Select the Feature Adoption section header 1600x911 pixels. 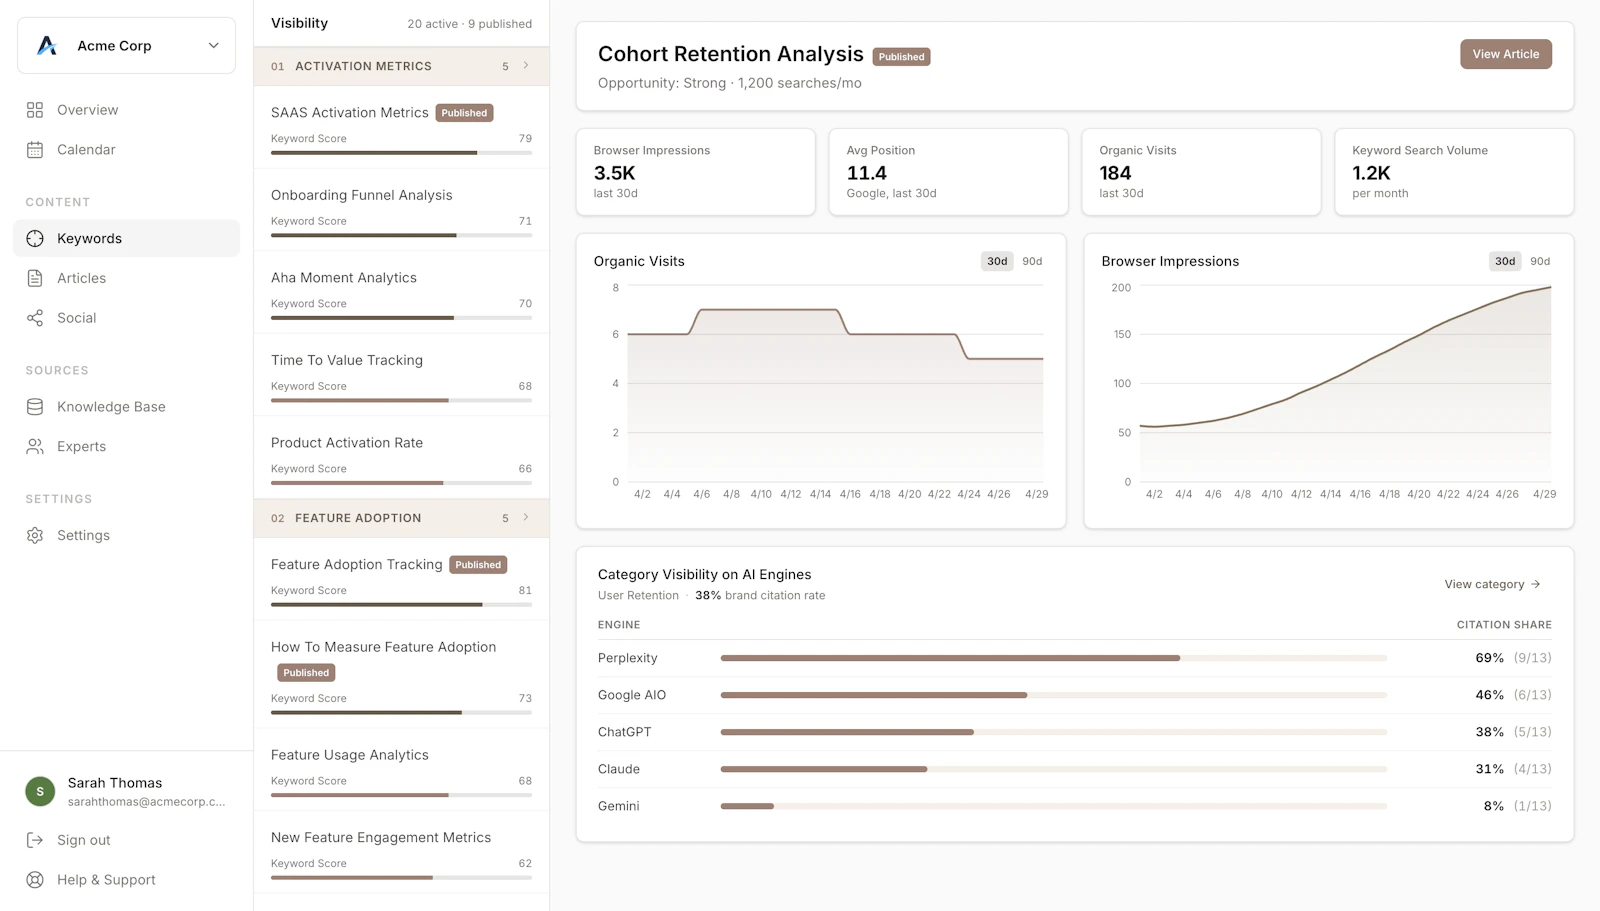(x=401, y=518)
